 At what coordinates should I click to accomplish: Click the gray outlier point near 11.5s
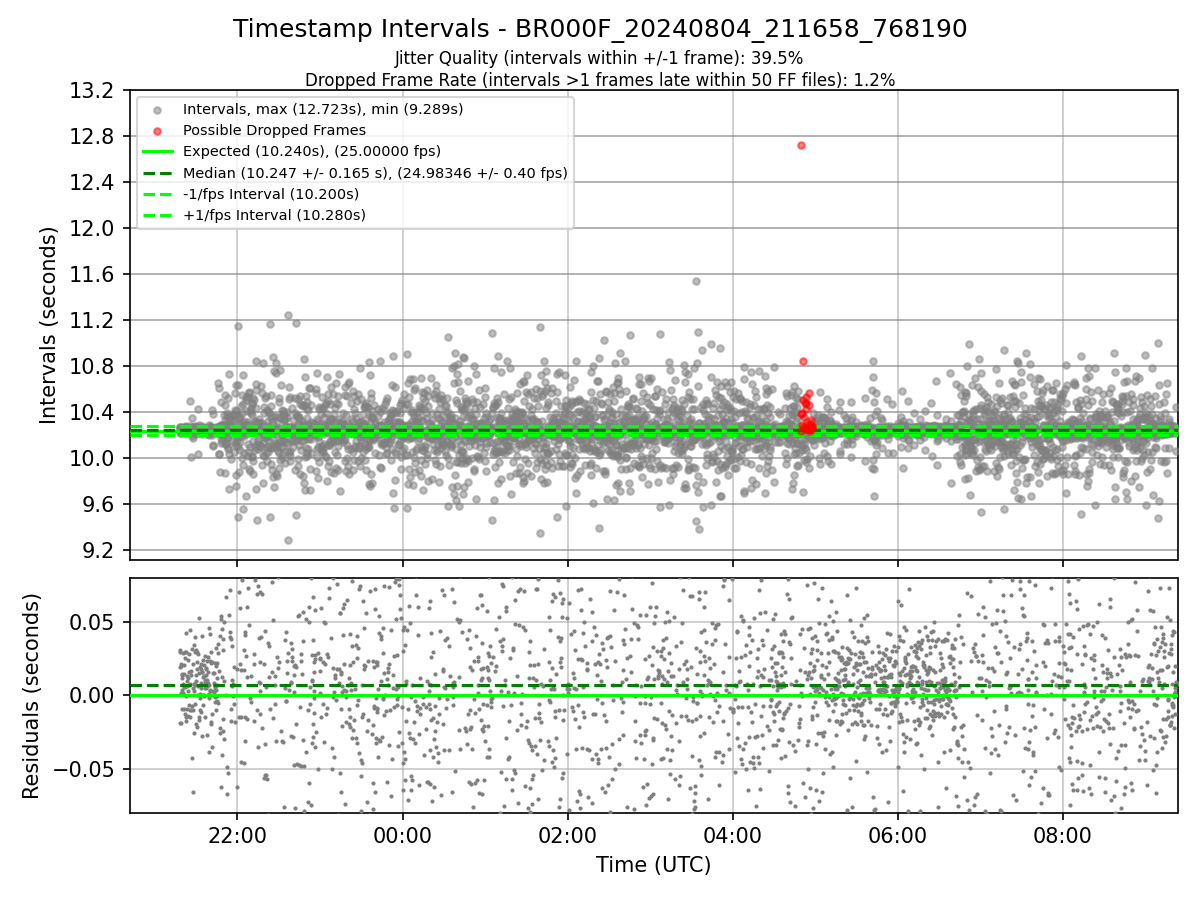[696, 281]
